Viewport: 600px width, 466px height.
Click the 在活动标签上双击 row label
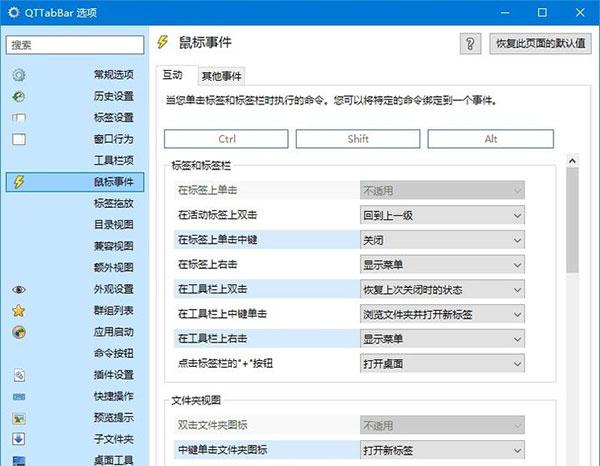(x=217, y=215)
